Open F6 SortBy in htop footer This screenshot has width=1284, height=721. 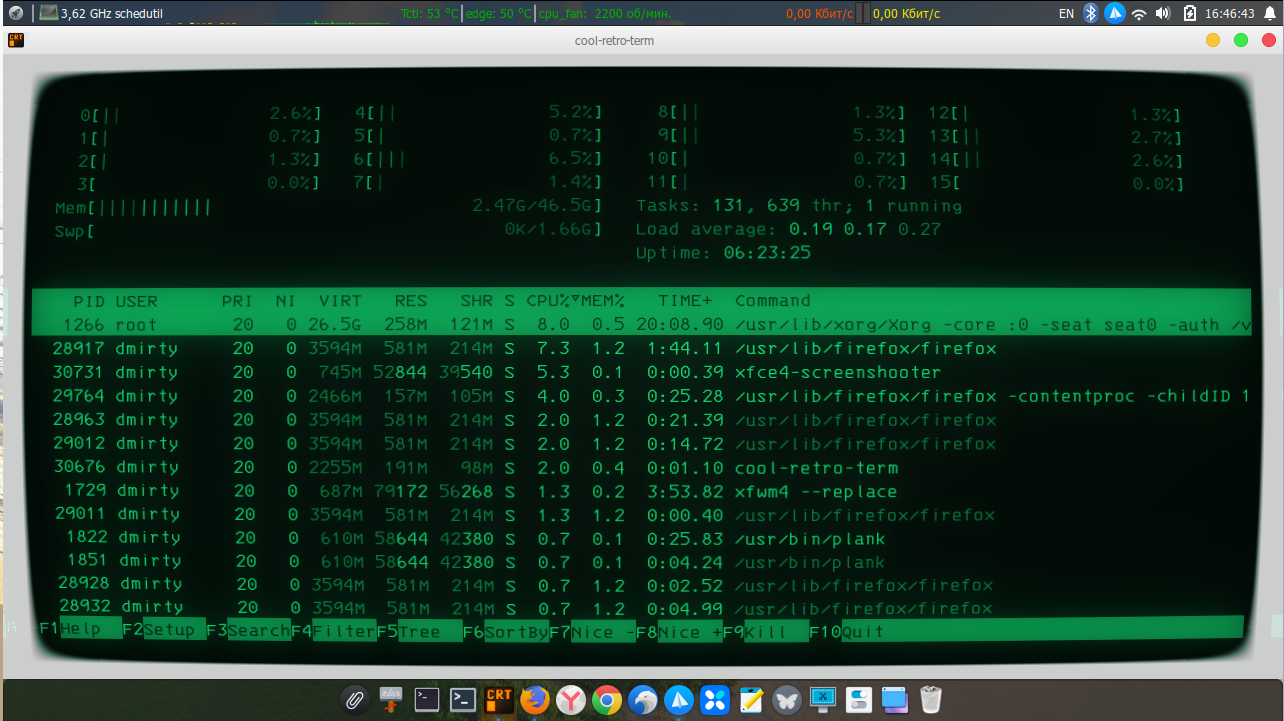point(506,630)
